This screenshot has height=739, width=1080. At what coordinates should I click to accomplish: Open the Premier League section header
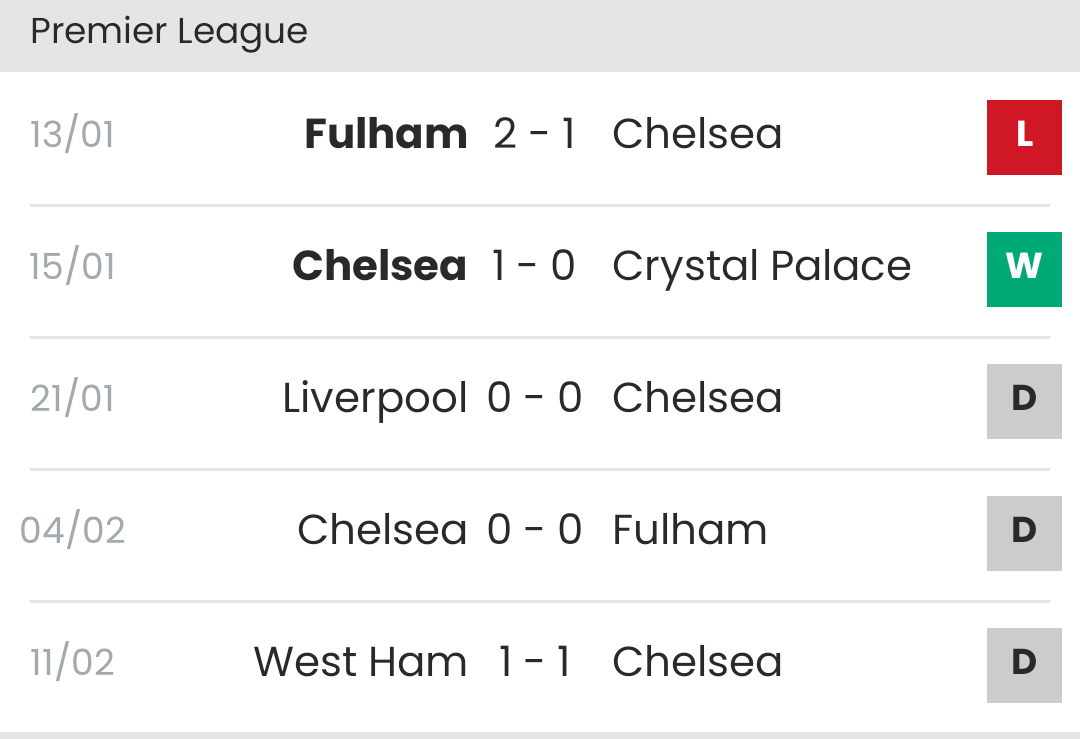tap(169, 32)
